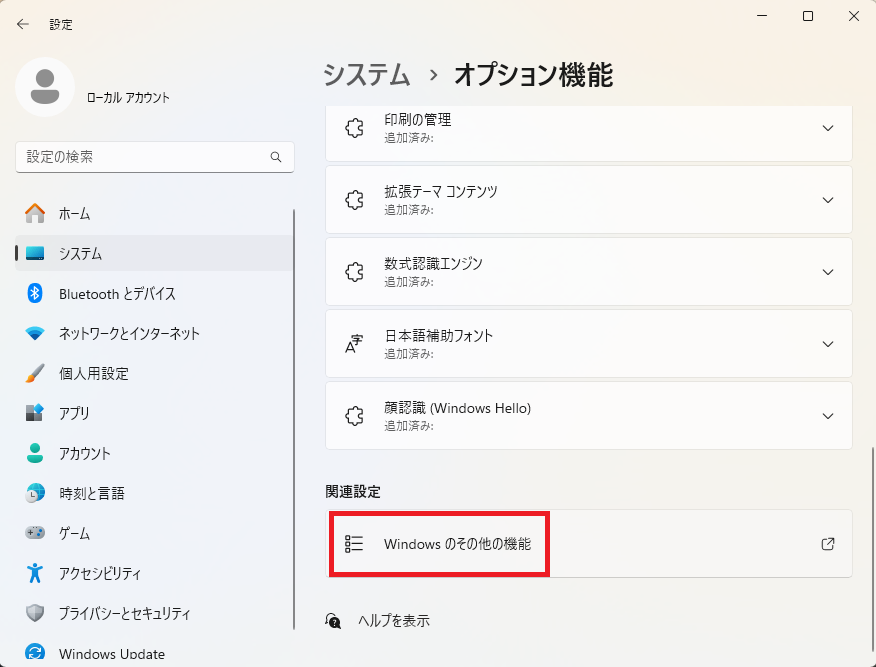
Task: Click システム in the breadcrumb
Action: (367, 74)
